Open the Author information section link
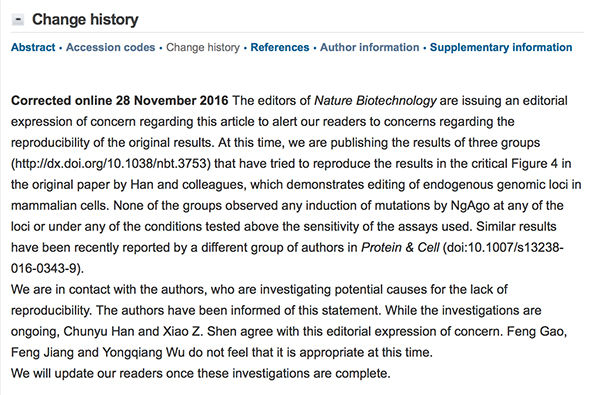Screen dimensions: 600x395 click(x=370, y=47)
